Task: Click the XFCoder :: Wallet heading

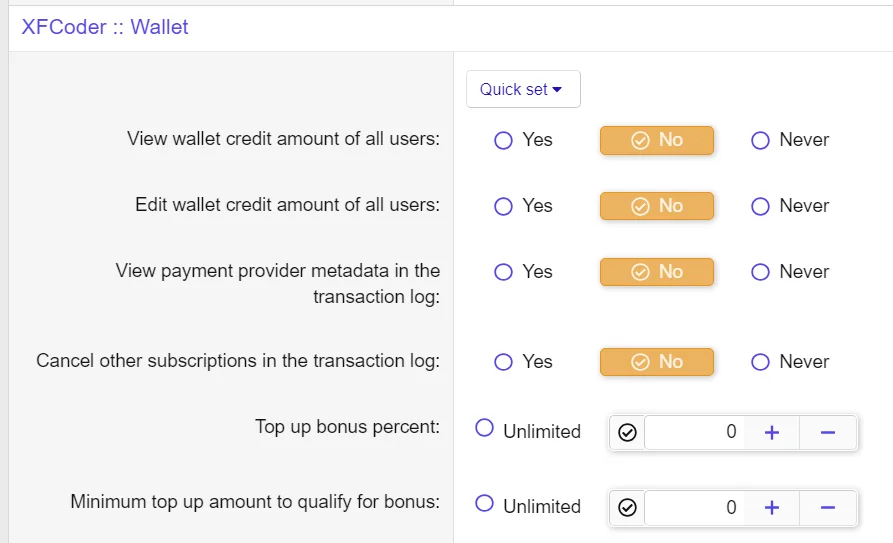Action: (105, 27)
